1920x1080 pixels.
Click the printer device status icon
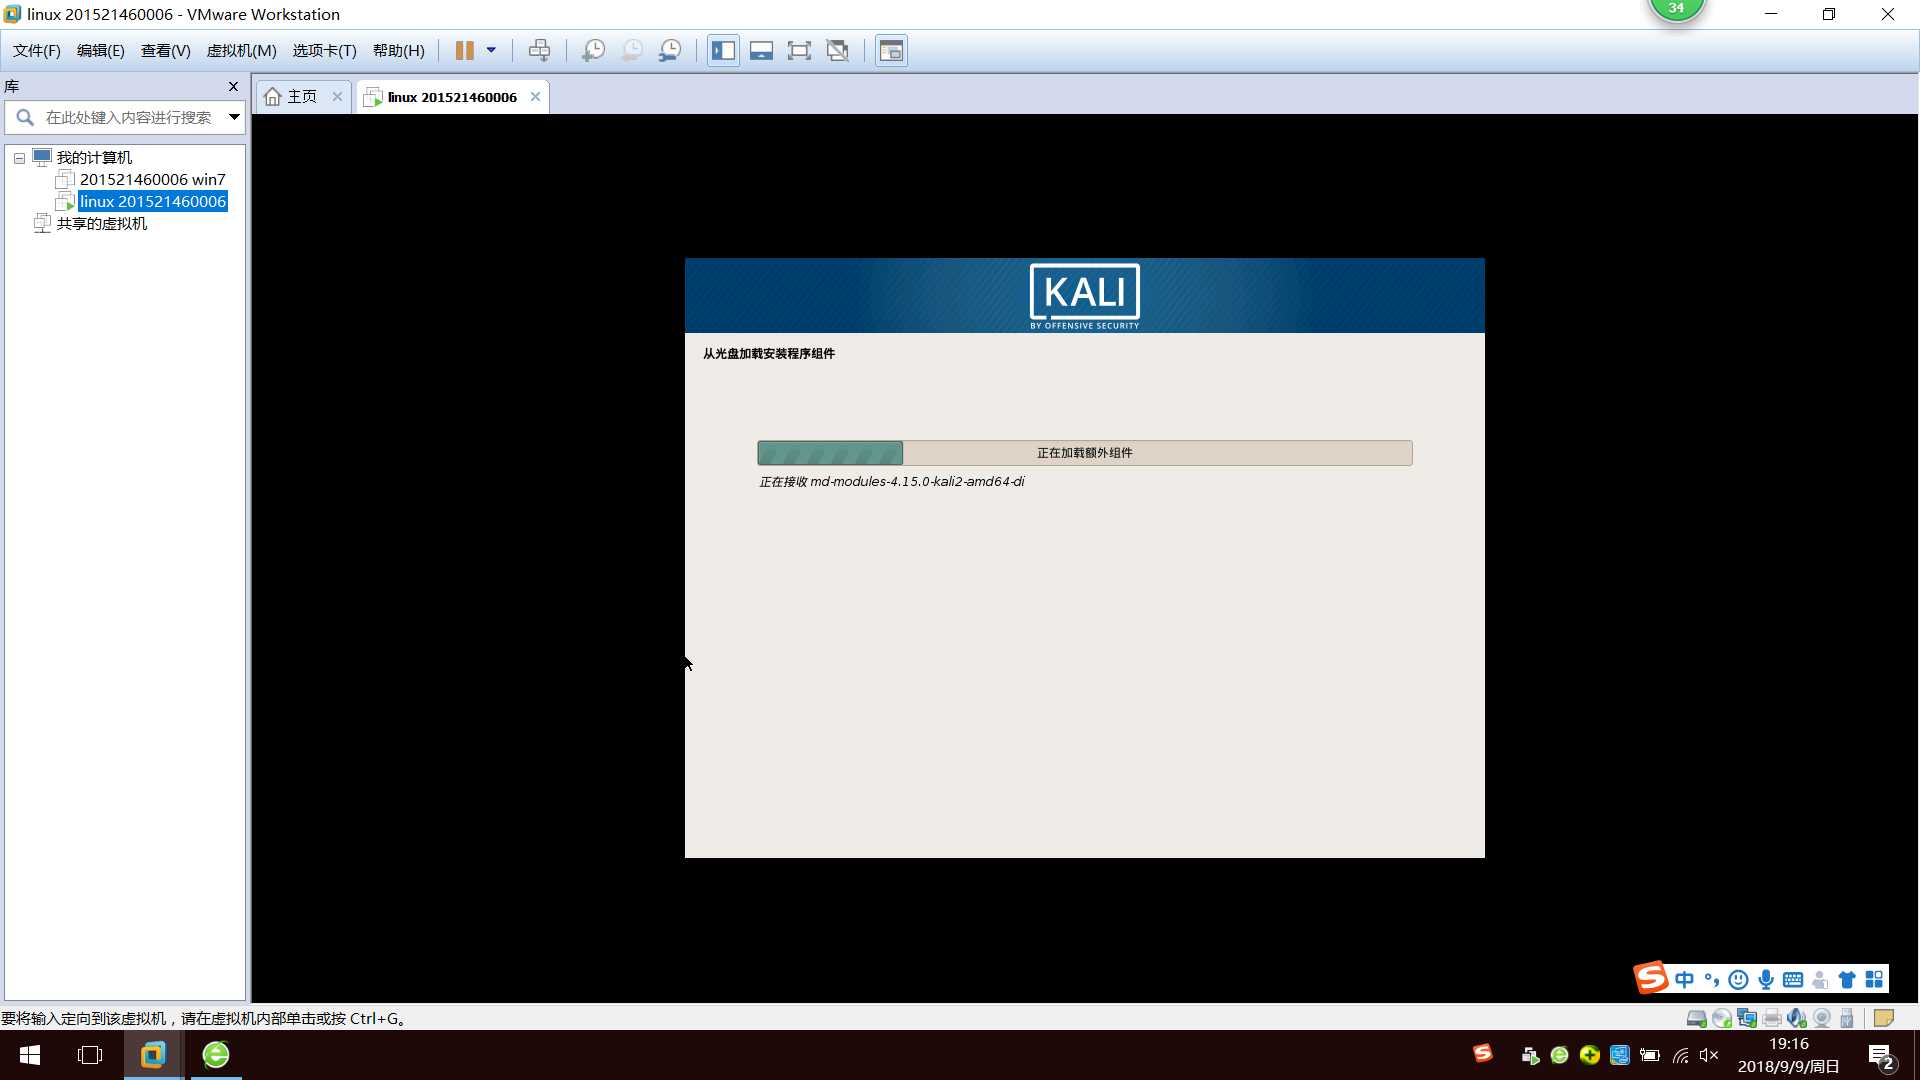pyautogui.click(x=1772, y=1019)
